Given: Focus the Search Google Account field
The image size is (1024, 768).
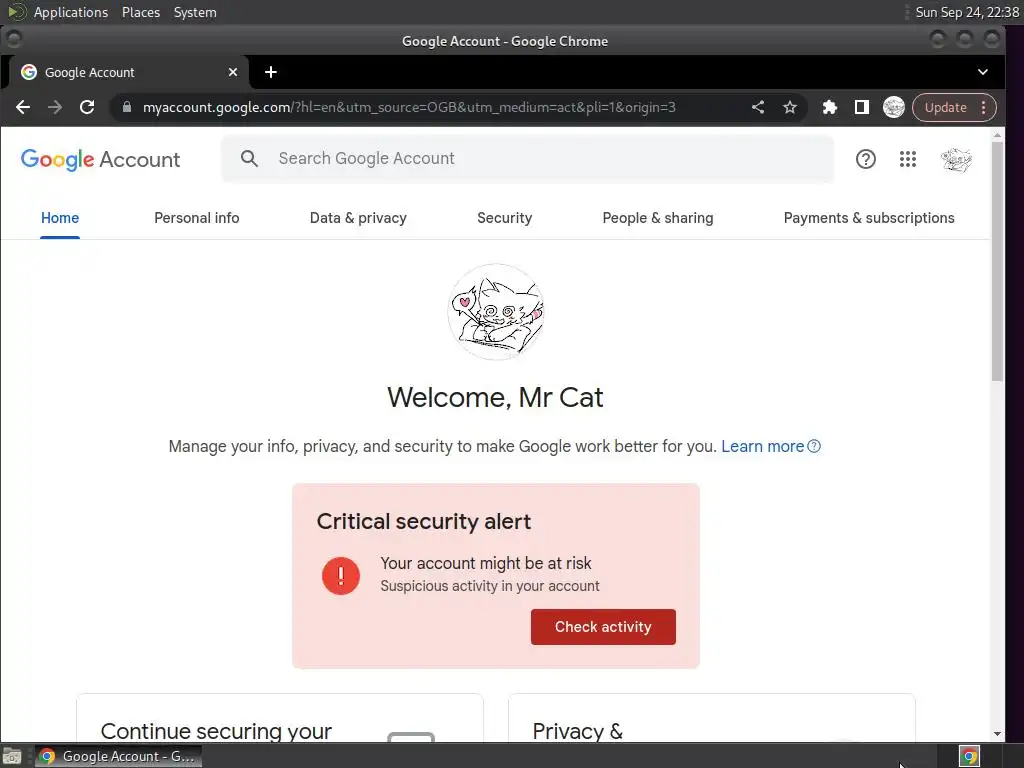Looking at the screenshot, I should pyautogui.click(x=527, y=159).
